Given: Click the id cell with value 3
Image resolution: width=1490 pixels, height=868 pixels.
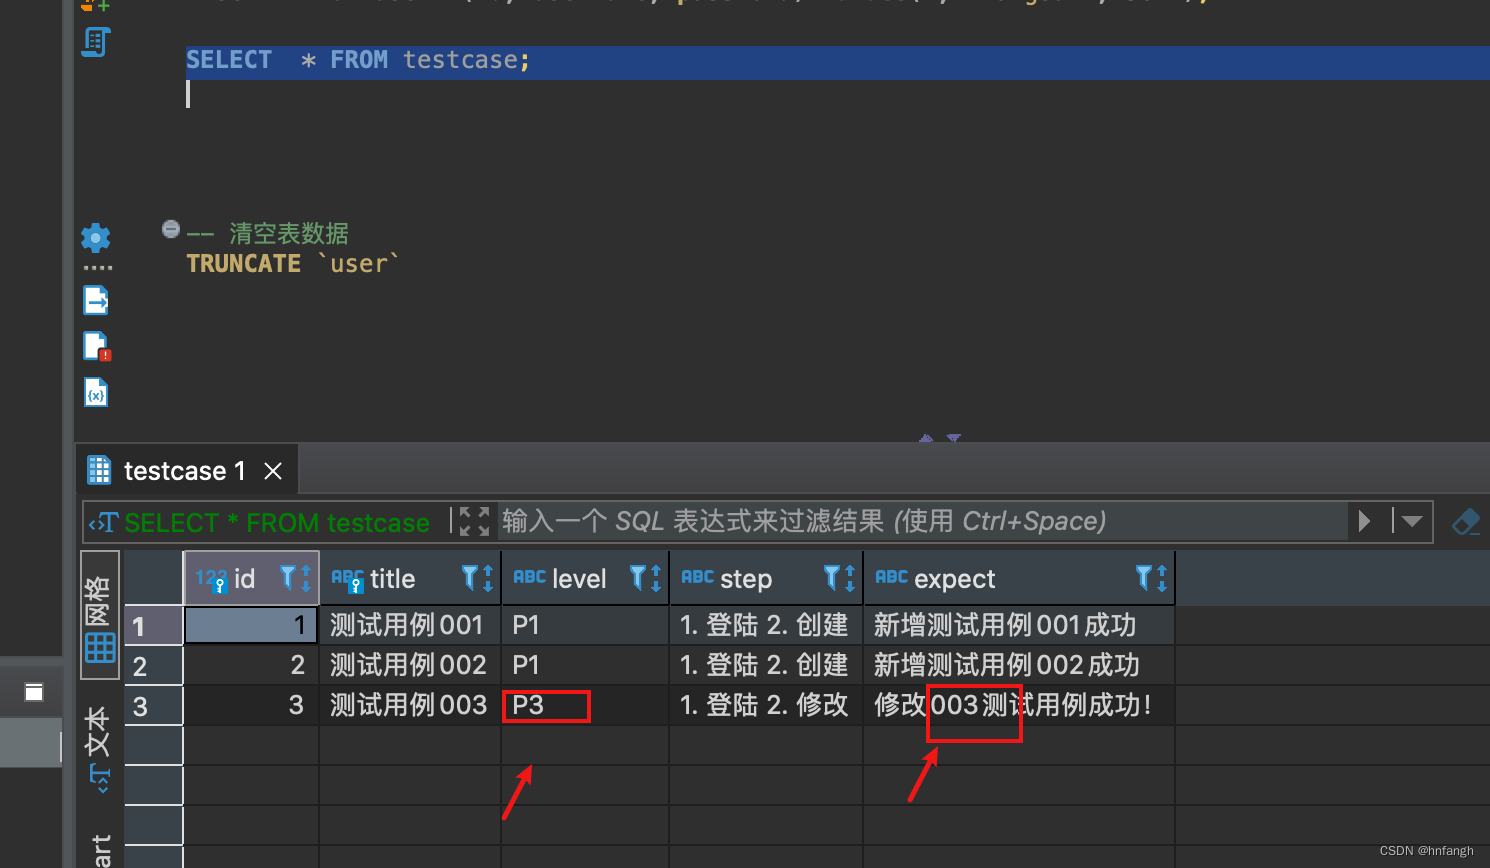Looking at the screenshot, I should pos(251,706).
